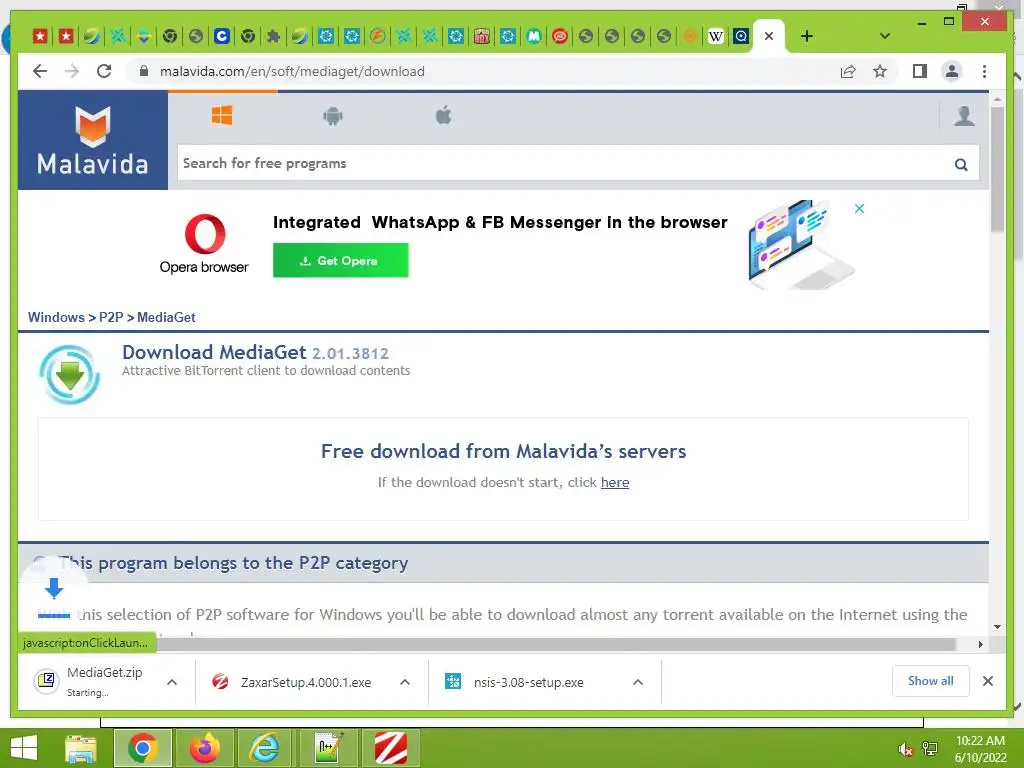Share this page via share icon
This screenshot has width=1024, height=768.
point(848,71)
